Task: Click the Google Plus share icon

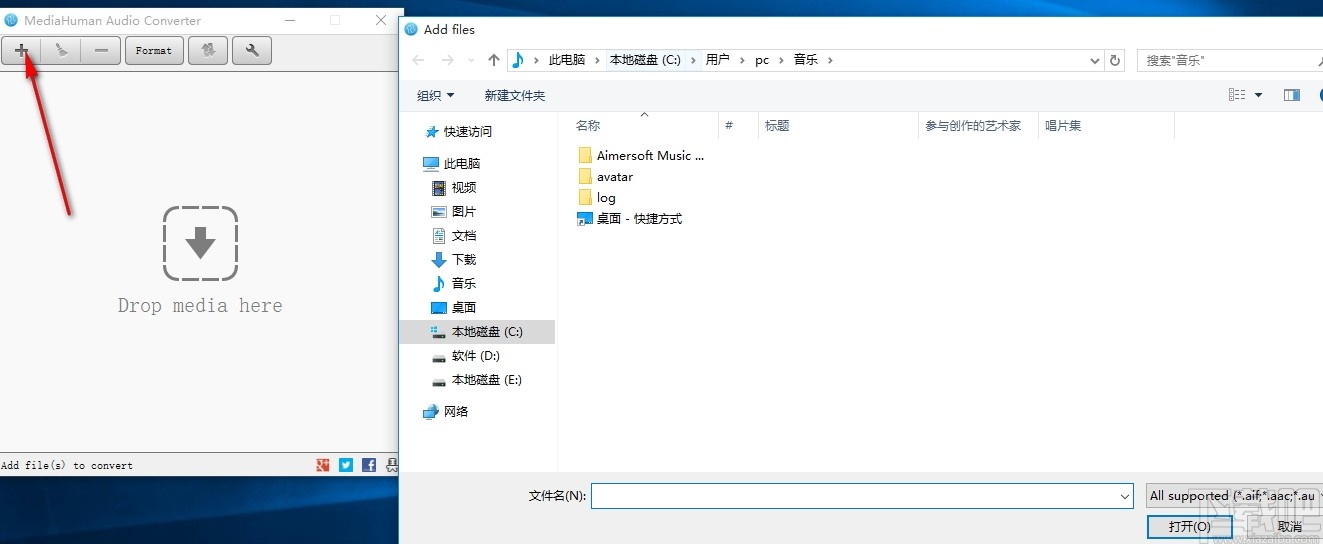Action: tap(322, 465)
